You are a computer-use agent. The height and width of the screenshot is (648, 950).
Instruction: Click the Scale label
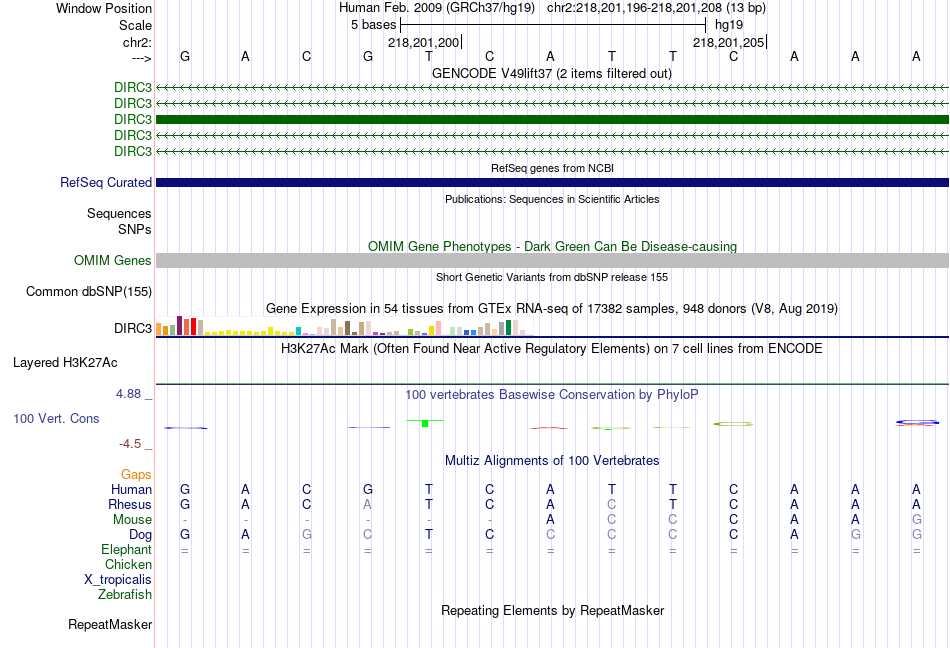135,25
